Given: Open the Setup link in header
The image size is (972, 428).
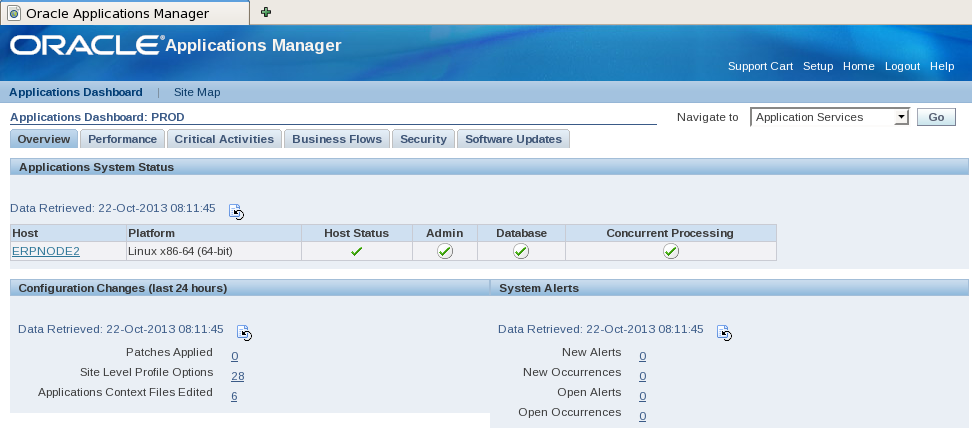Looking at the screenshot, I should click(818, 66).
